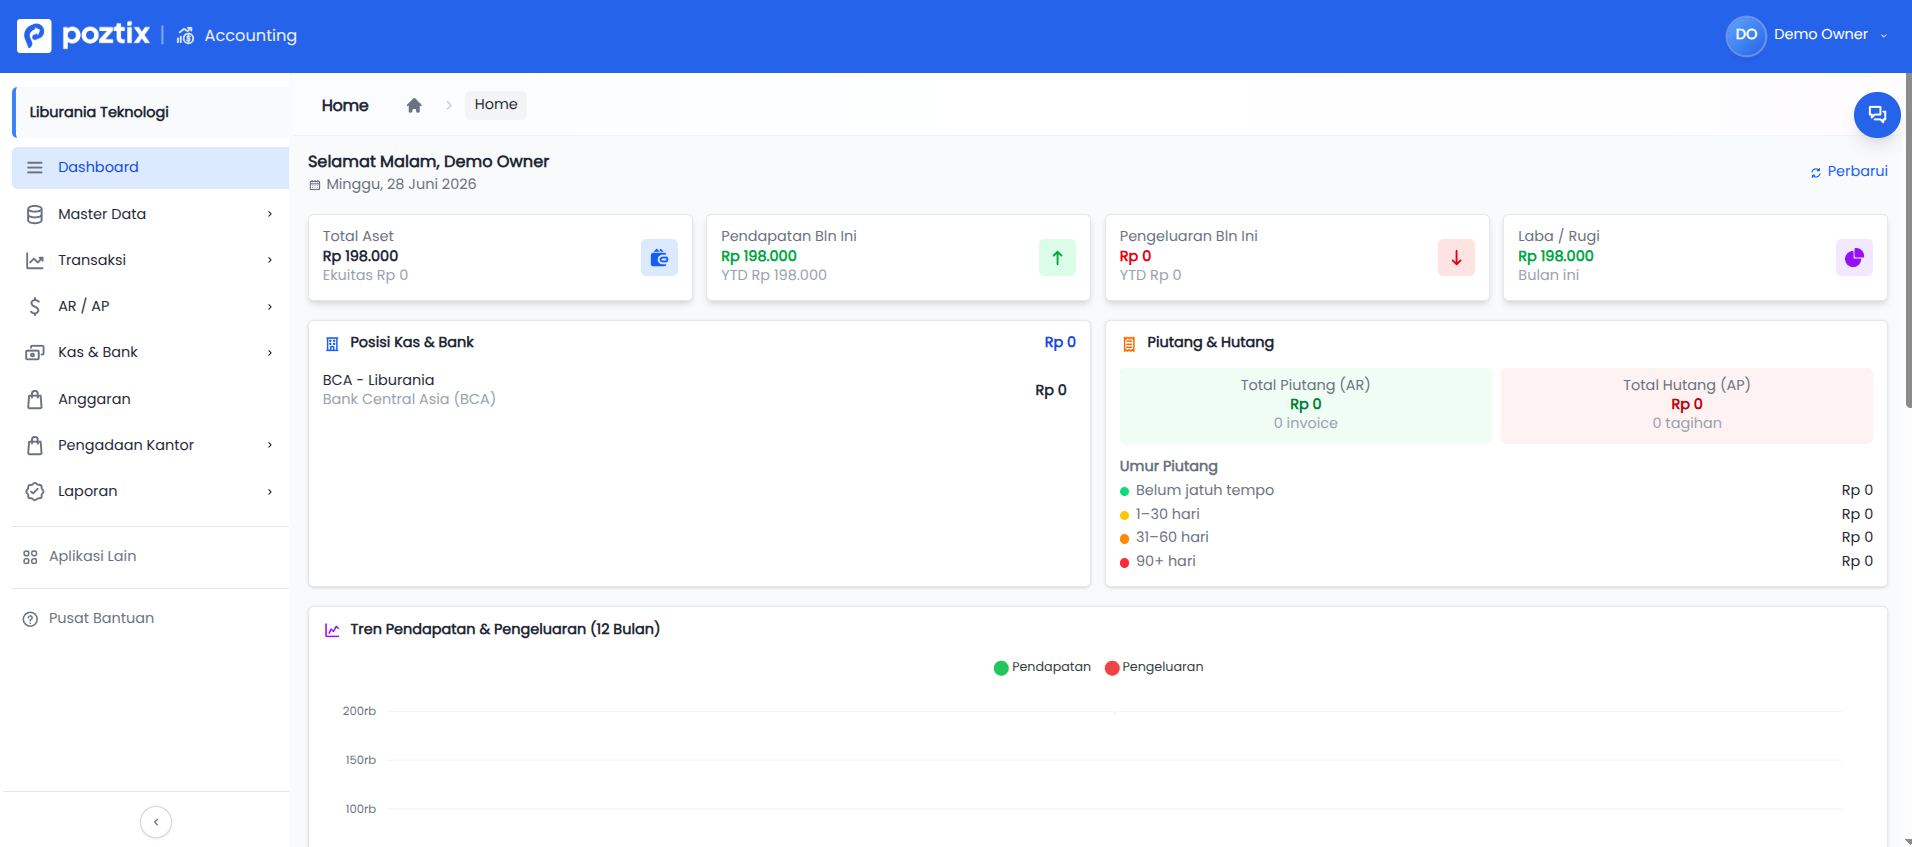Expand the Transaksi submenu
1912x847 pixels.
click(x=150, y=260)
